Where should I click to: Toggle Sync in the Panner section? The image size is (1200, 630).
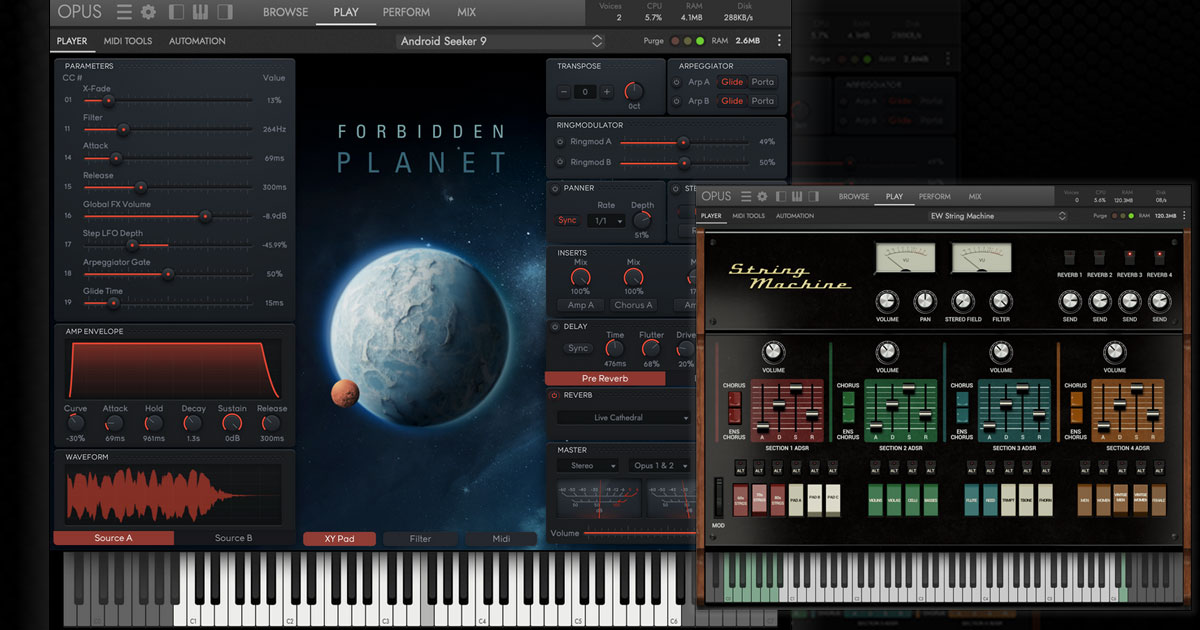(566, 219)
